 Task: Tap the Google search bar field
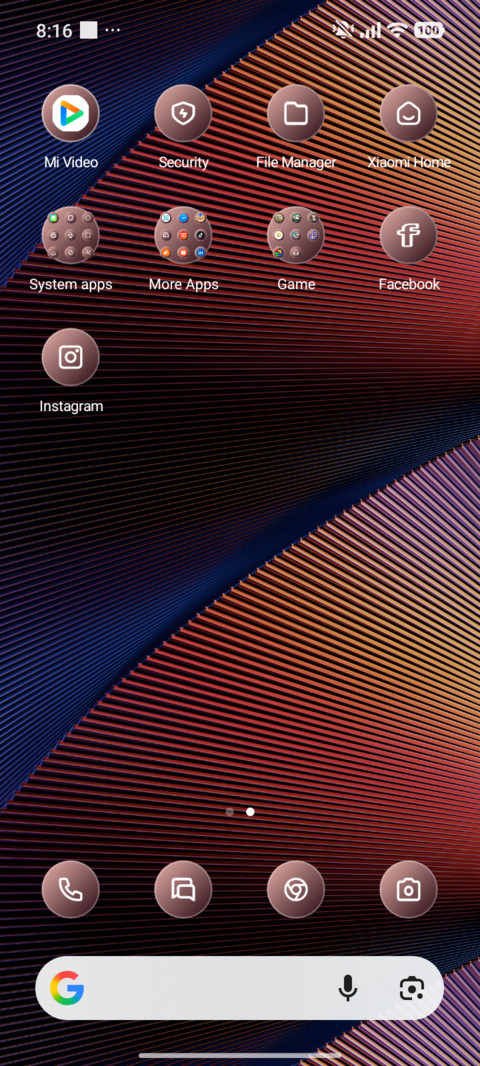tap(239, 988)
